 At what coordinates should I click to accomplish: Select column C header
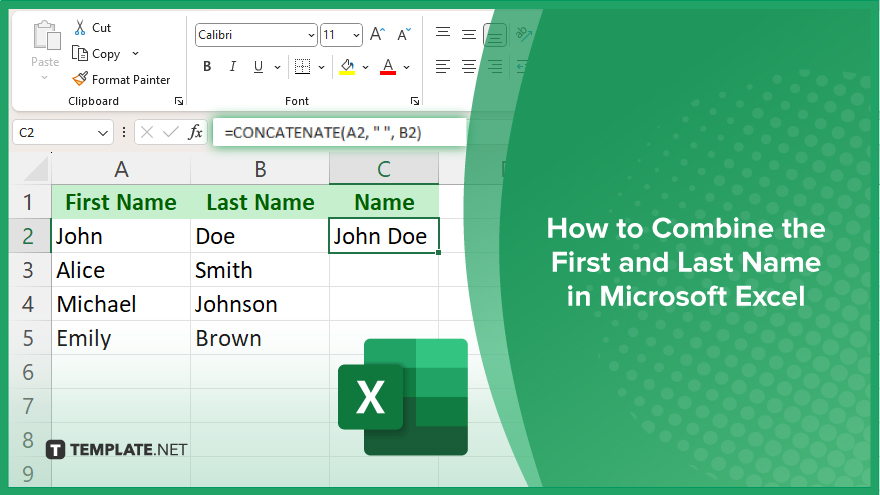[384, 169]
